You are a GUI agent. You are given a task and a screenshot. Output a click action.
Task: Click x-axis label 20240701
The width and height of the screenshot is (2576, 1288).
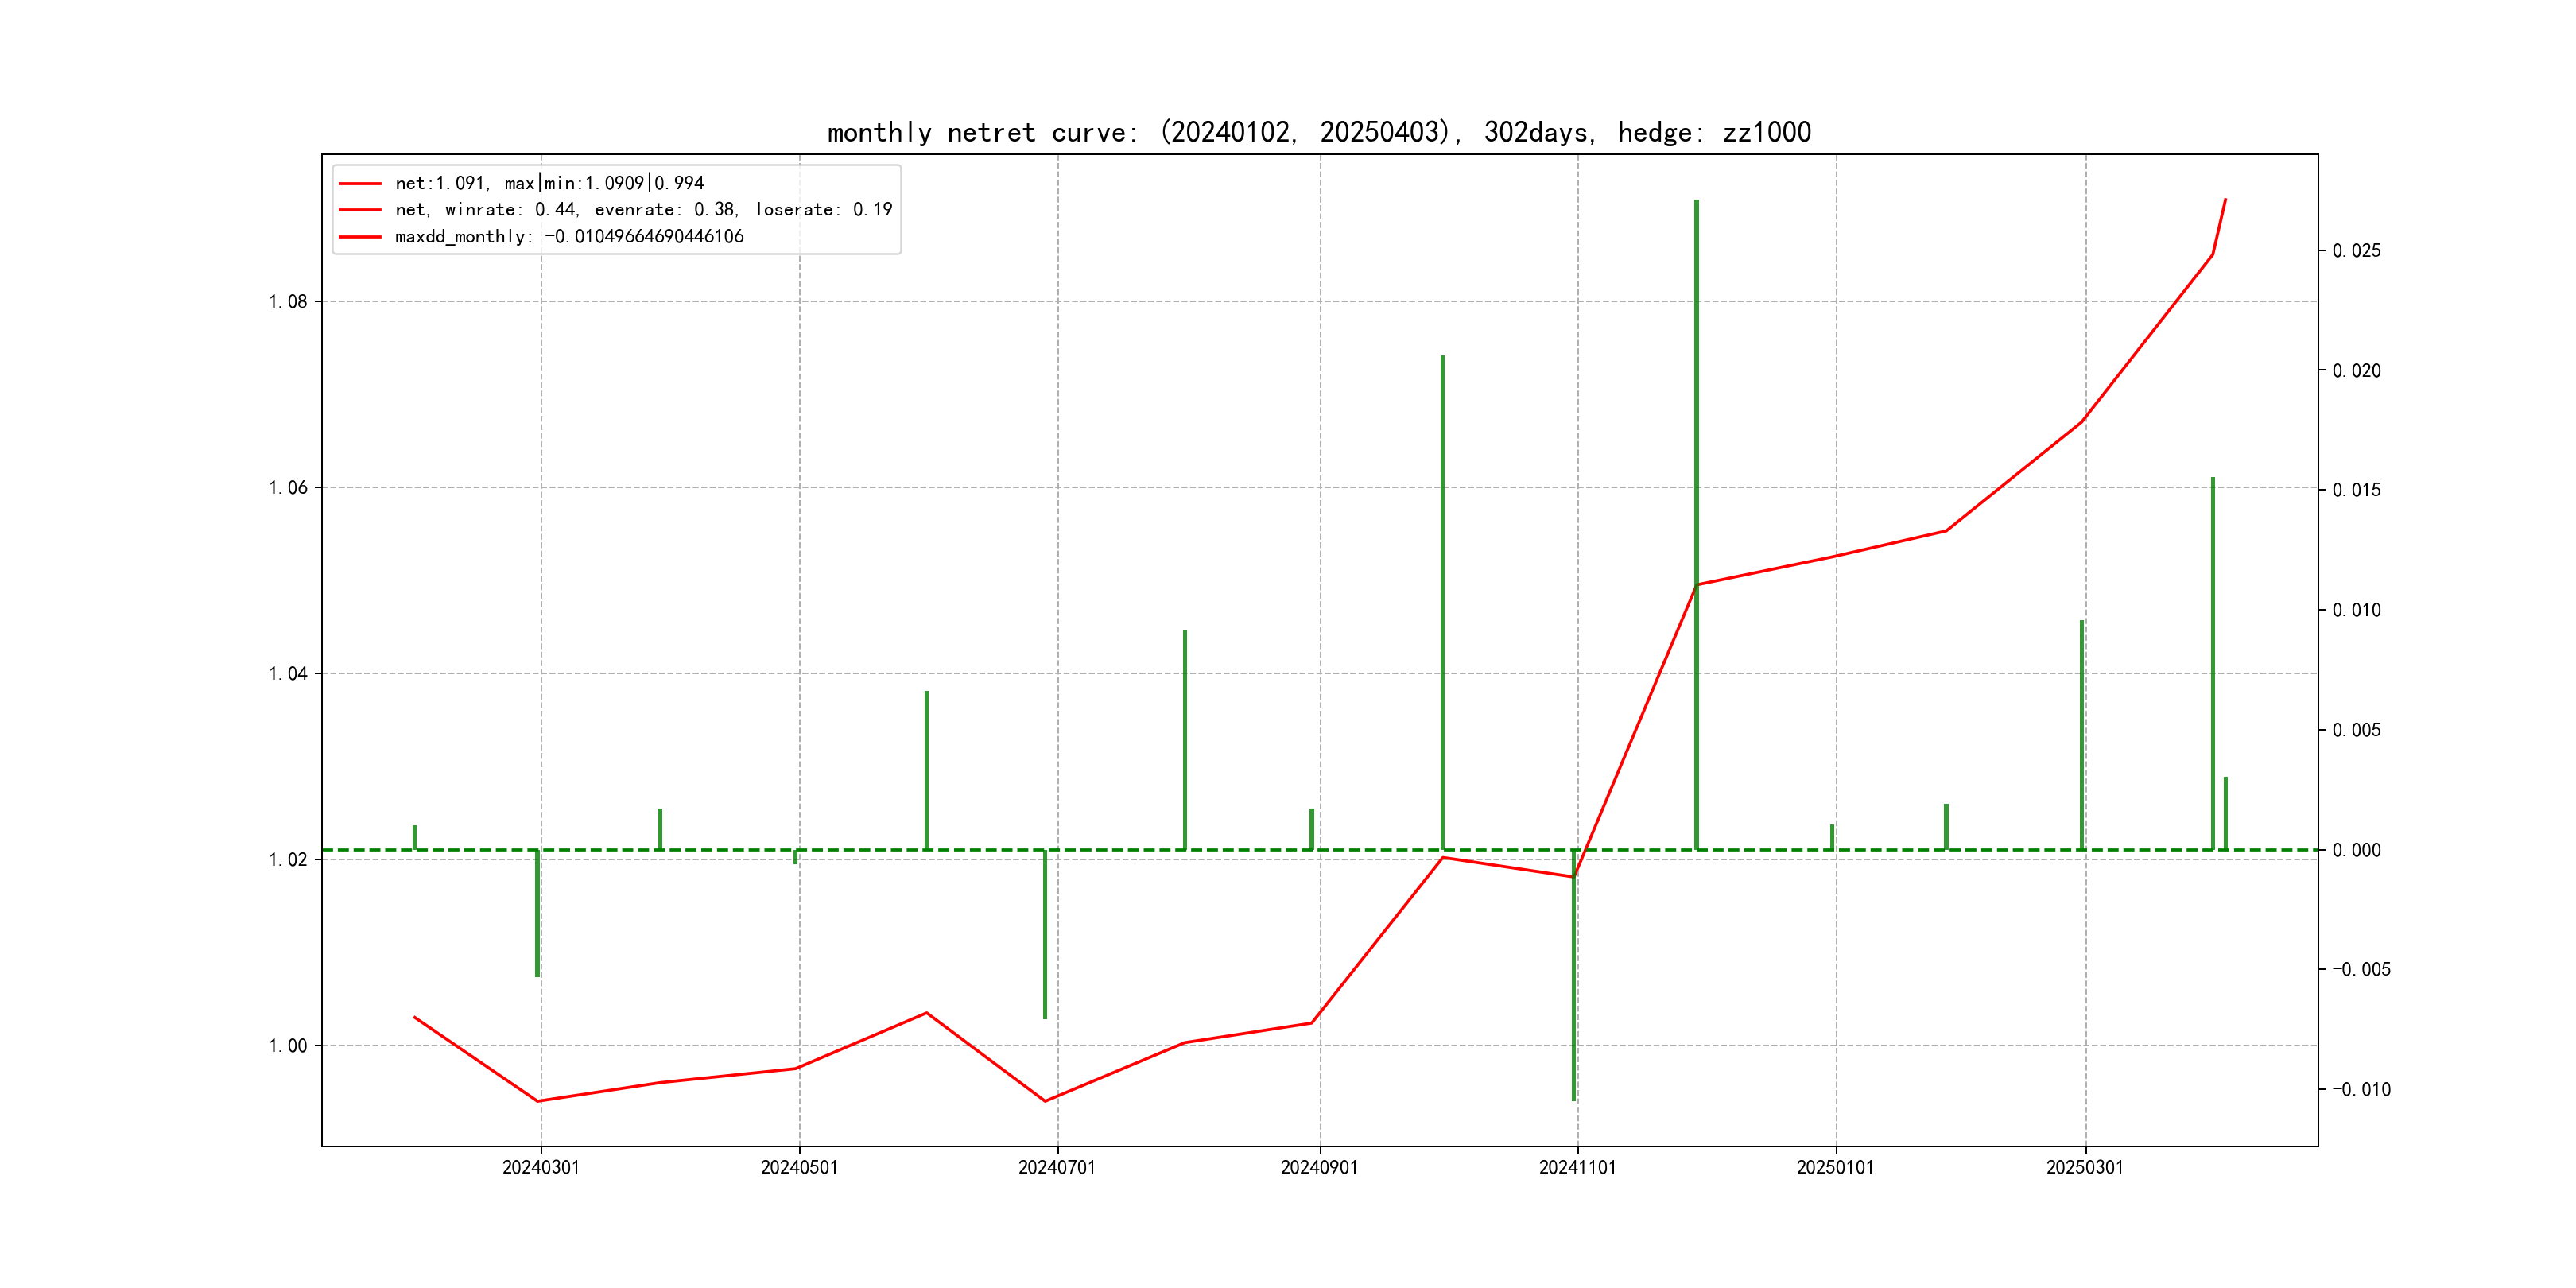coord(1057,1167)
